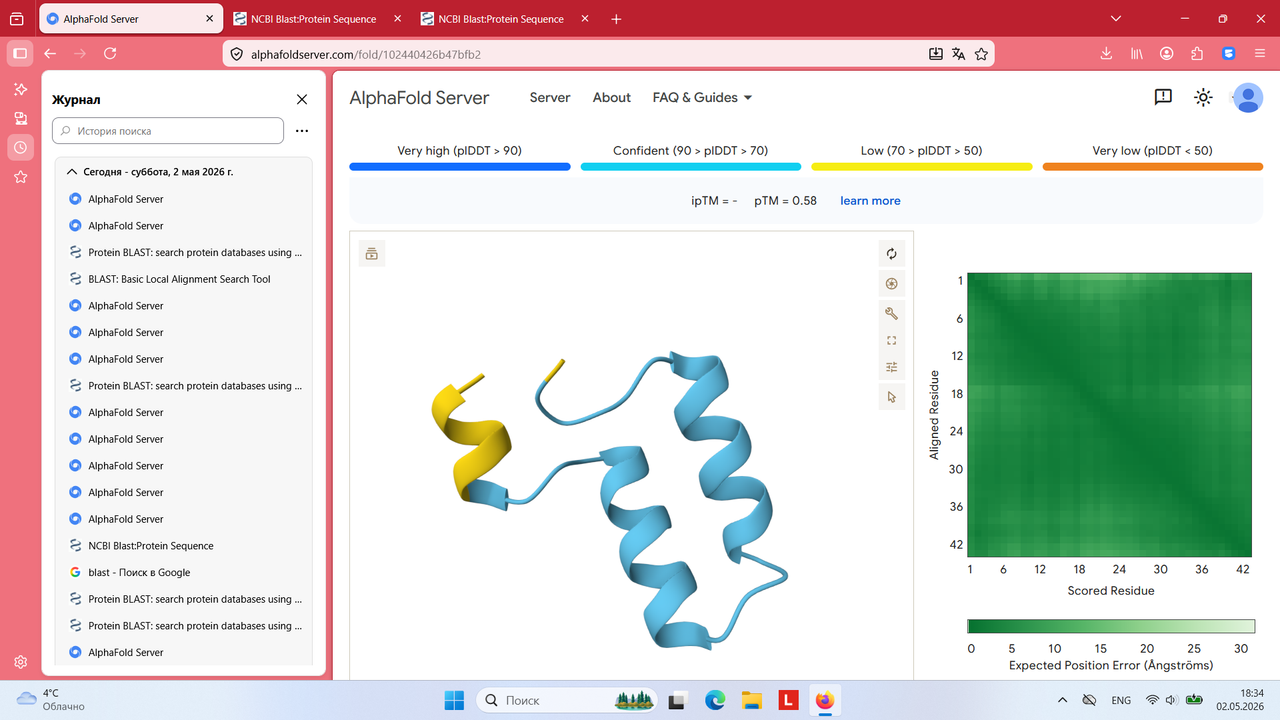Image resolution: width=1280 pixels, height=720 pixels.
Task: Open the About menu item
Action: point(612,97)
